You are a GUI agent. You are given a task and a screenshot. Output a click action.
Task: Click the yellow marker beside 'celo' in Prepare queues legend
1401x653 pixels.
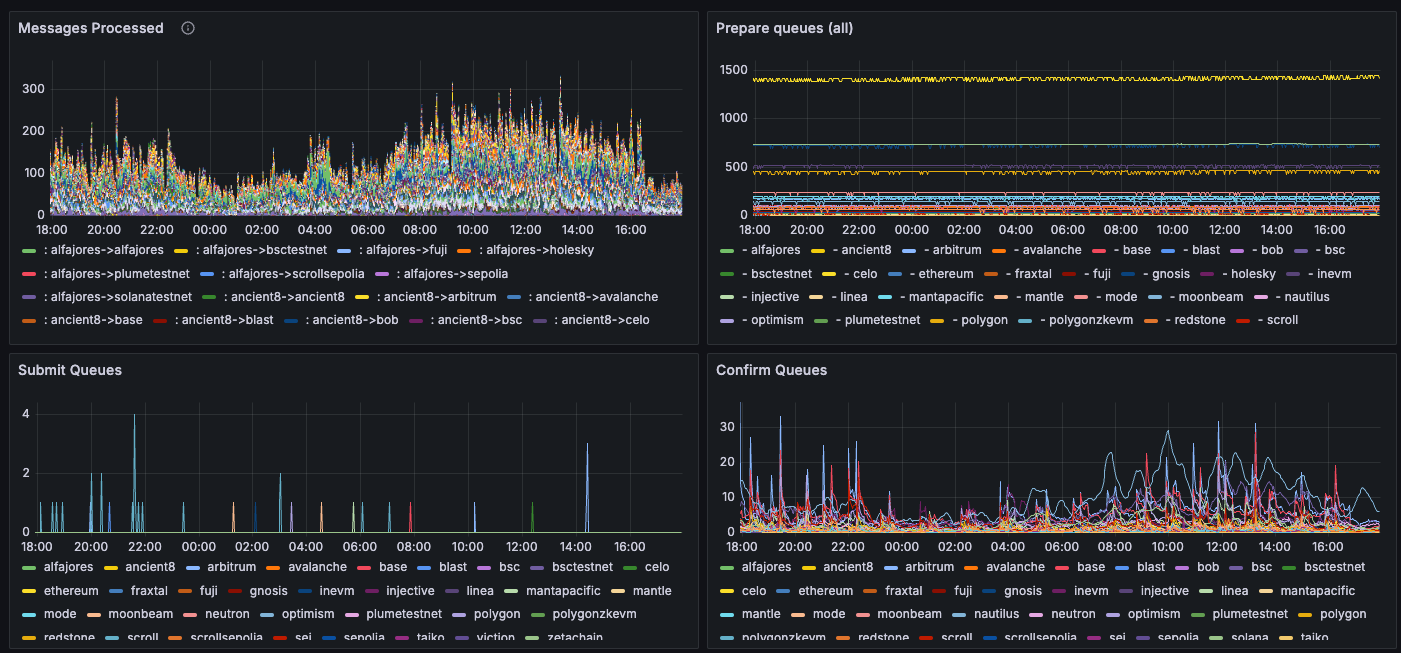click(x=827, y=273)
